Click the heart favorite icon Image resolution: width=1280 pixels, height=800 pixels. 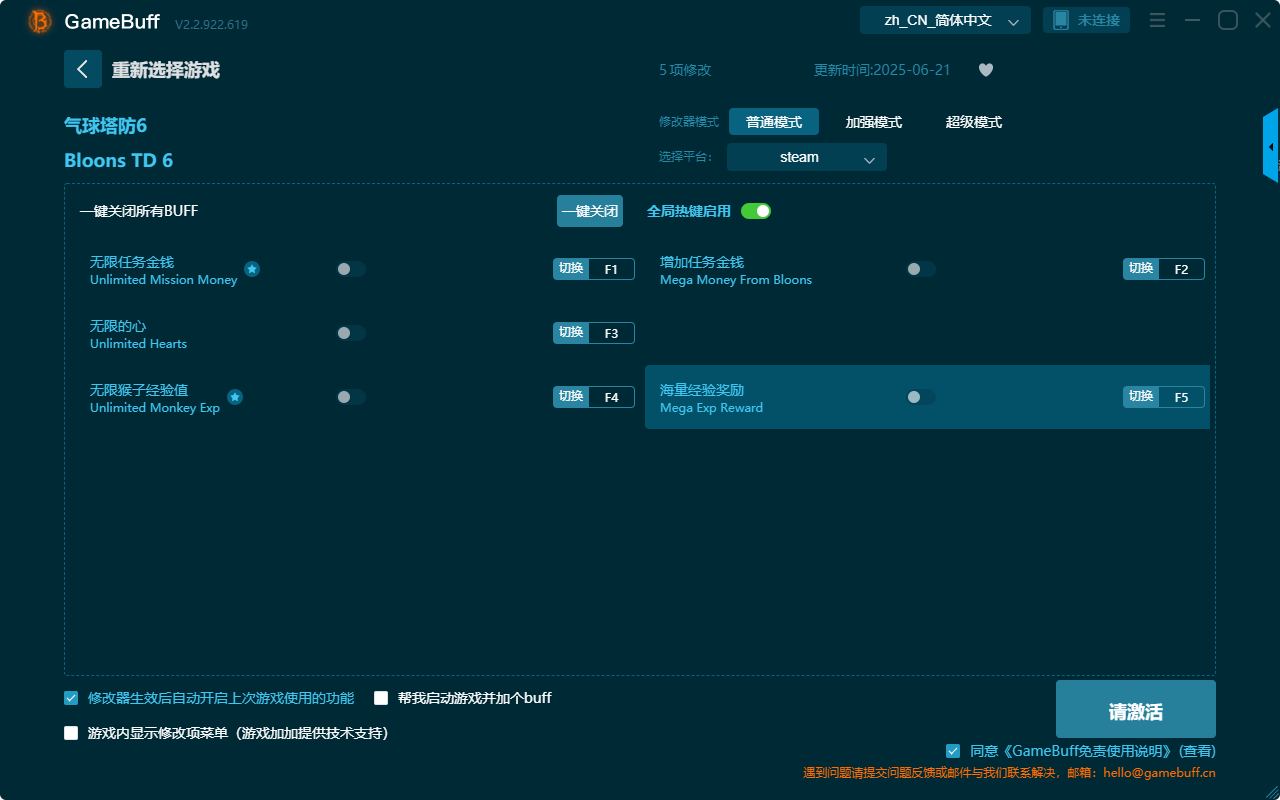tap(985, 70)
